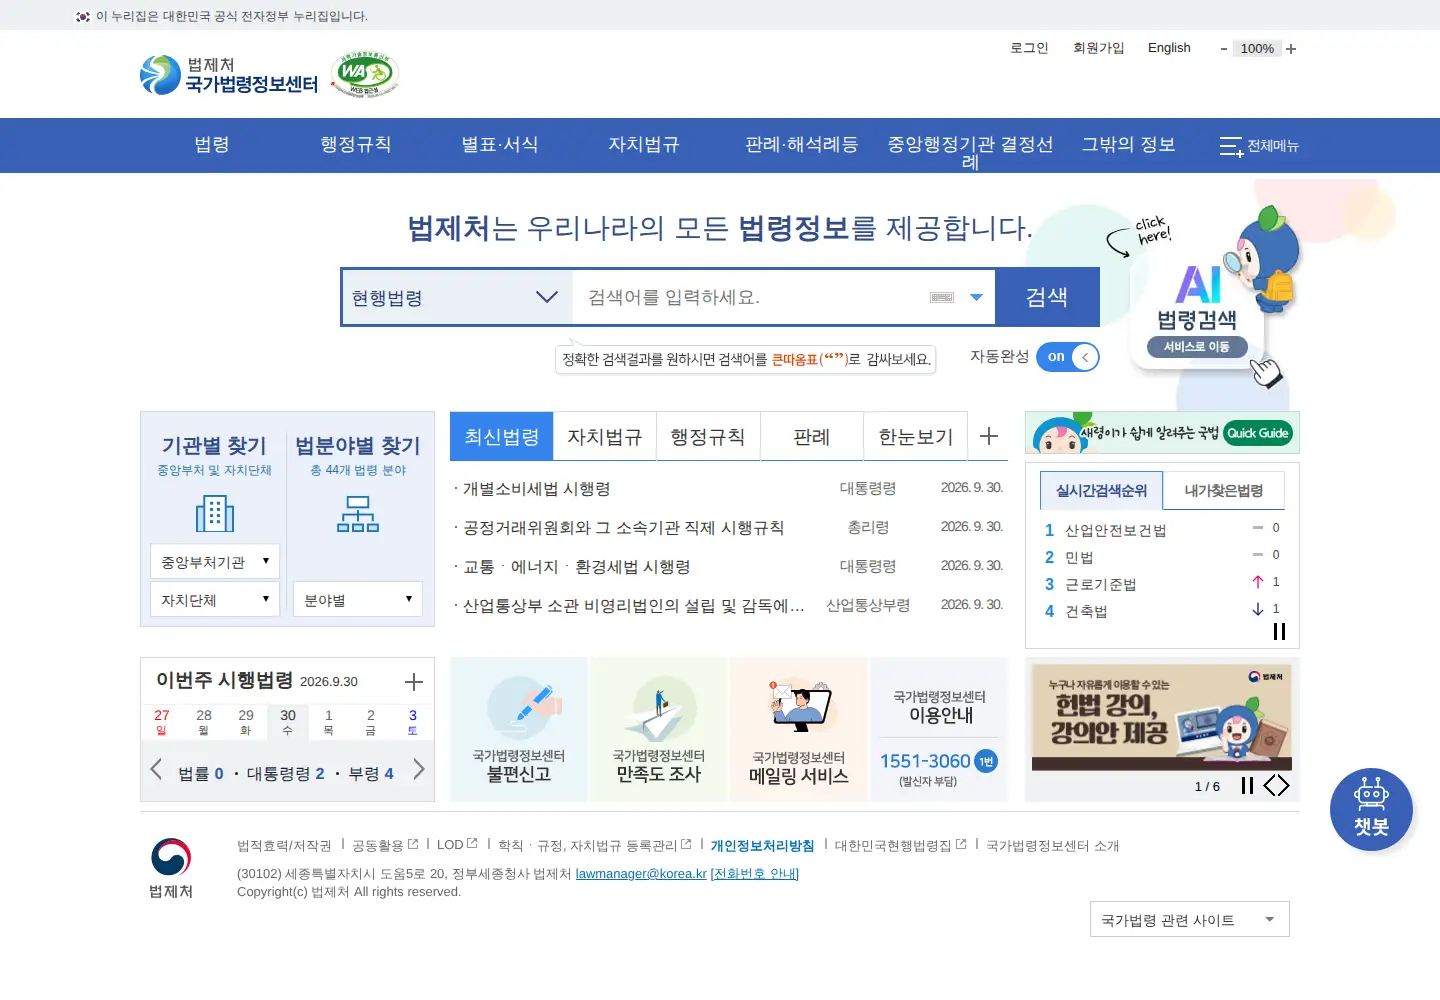The height and width of the screenshot is (1000, 1440).
Task: Open the virtual keyboard icon in search box
Action: [x=942, y=297]
